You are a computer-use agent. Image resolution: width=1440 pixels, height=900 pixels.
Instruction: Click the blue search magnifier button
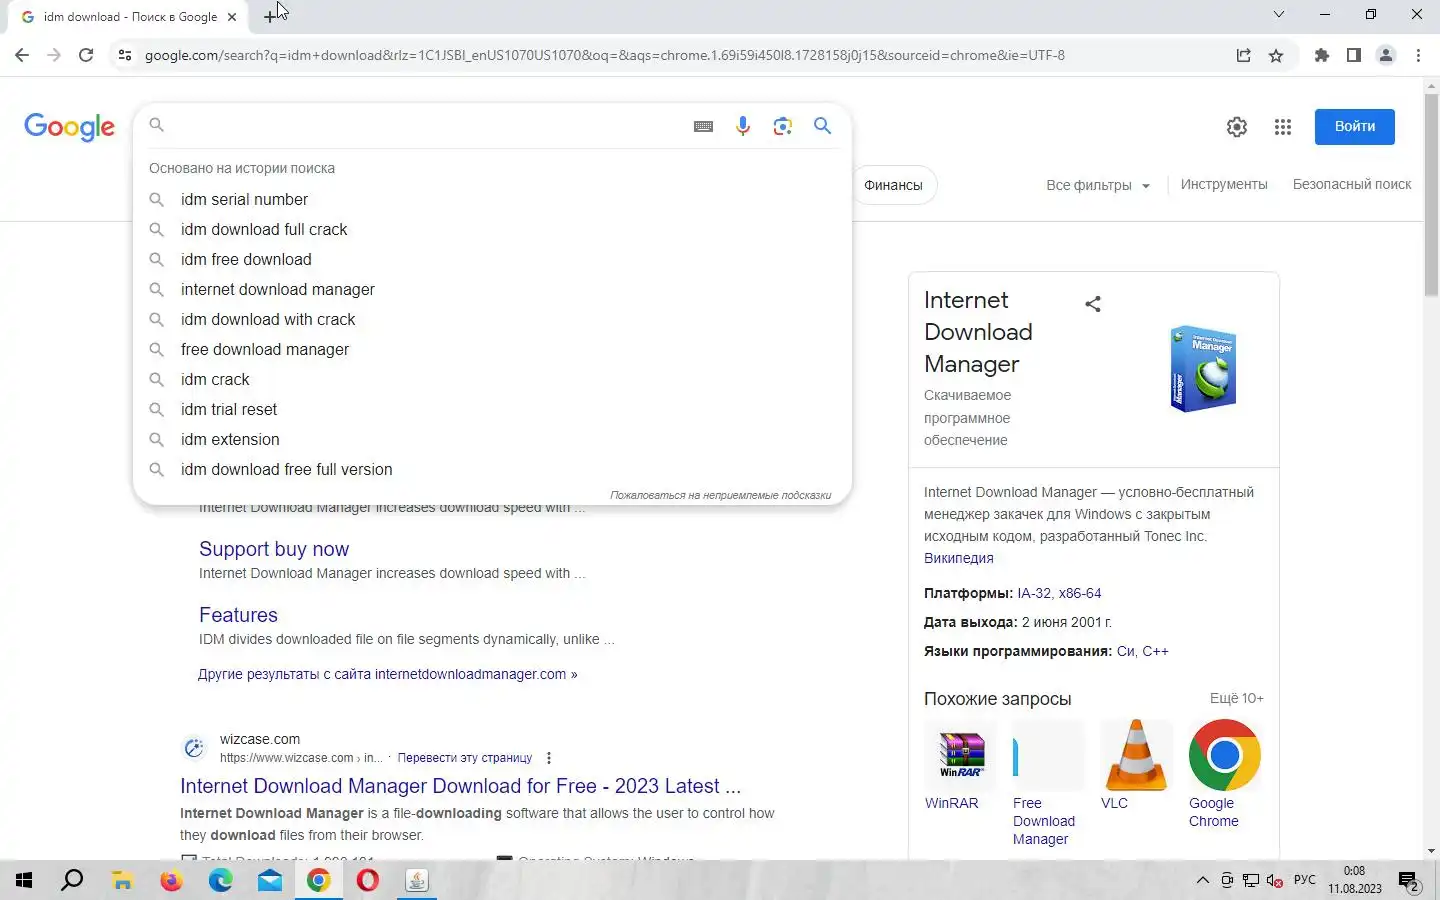(x=822, y=125)
